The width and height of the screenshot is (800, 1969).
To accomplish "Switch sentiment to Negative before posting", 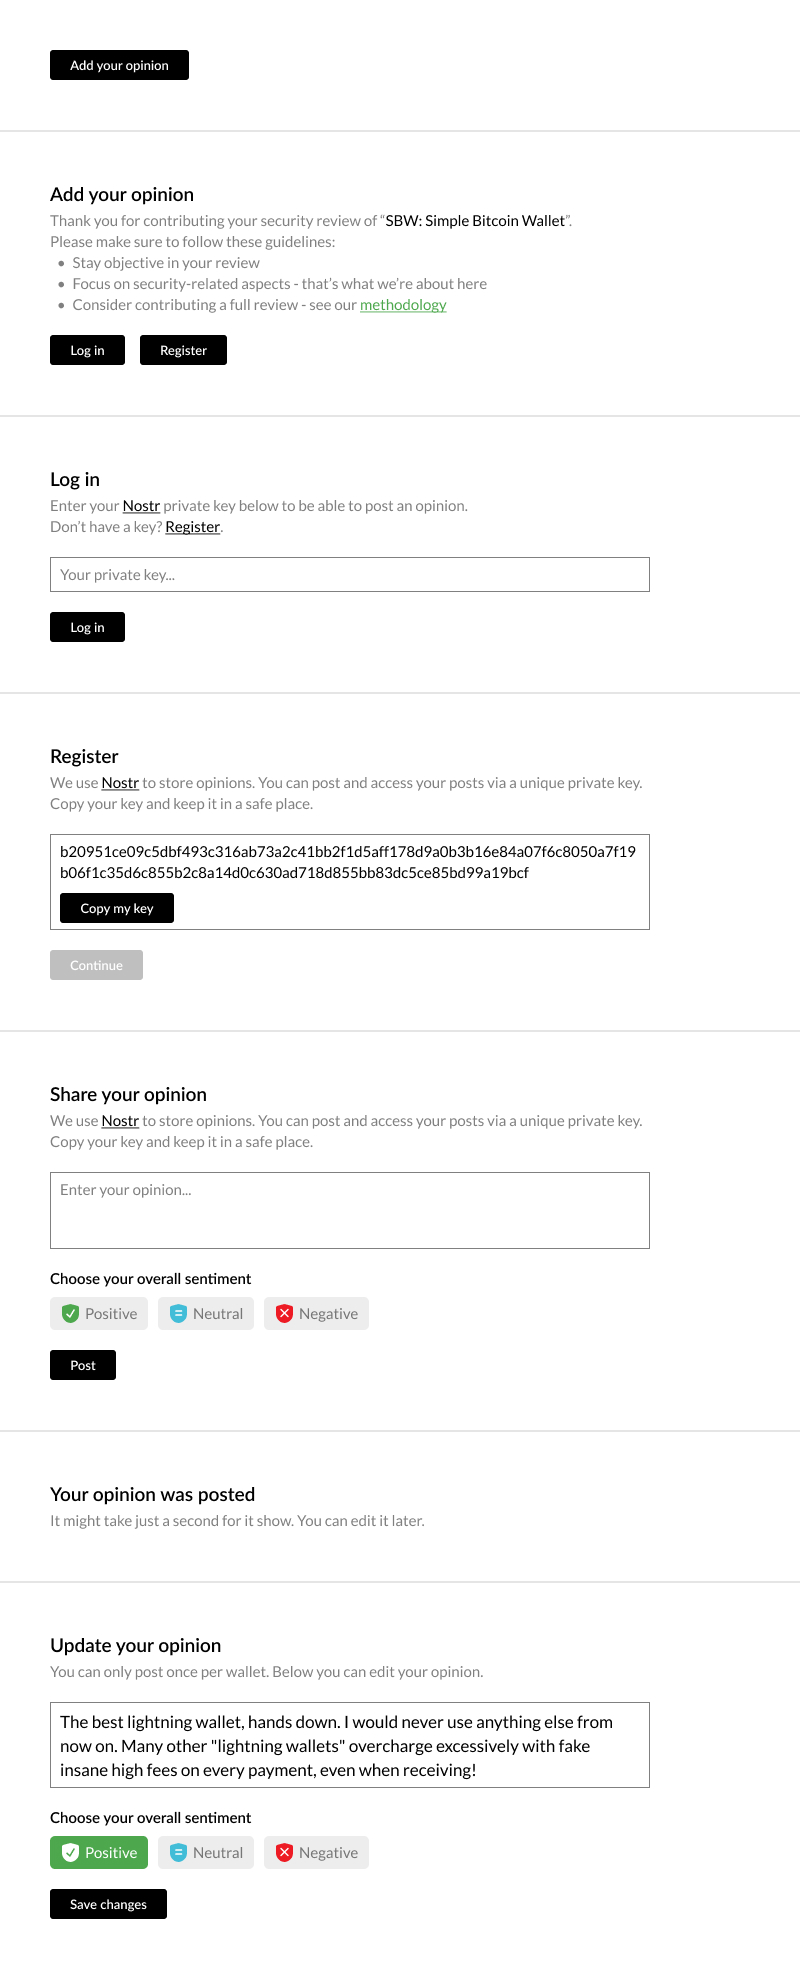I will tap(316, 1313).
